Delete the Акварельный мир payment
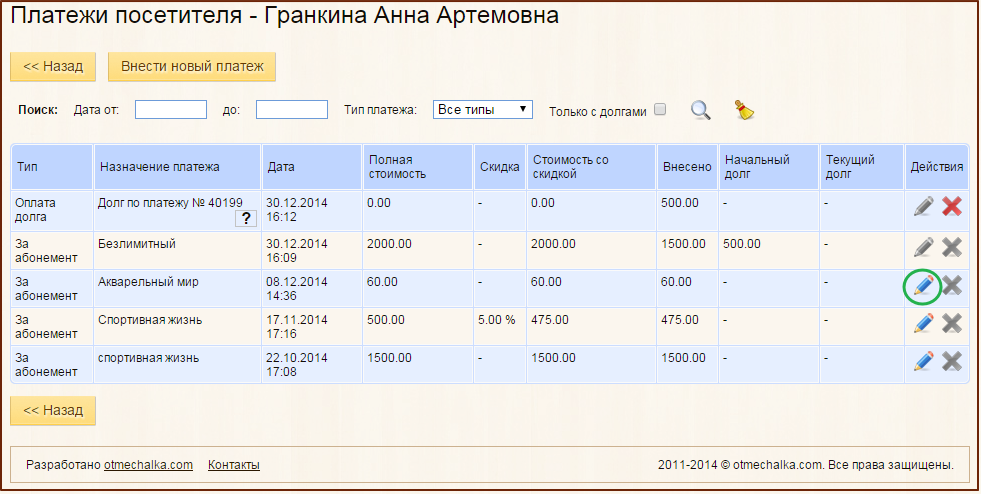Image resolution: width=981 pixels, height=494 pixels. pos(952,286)
